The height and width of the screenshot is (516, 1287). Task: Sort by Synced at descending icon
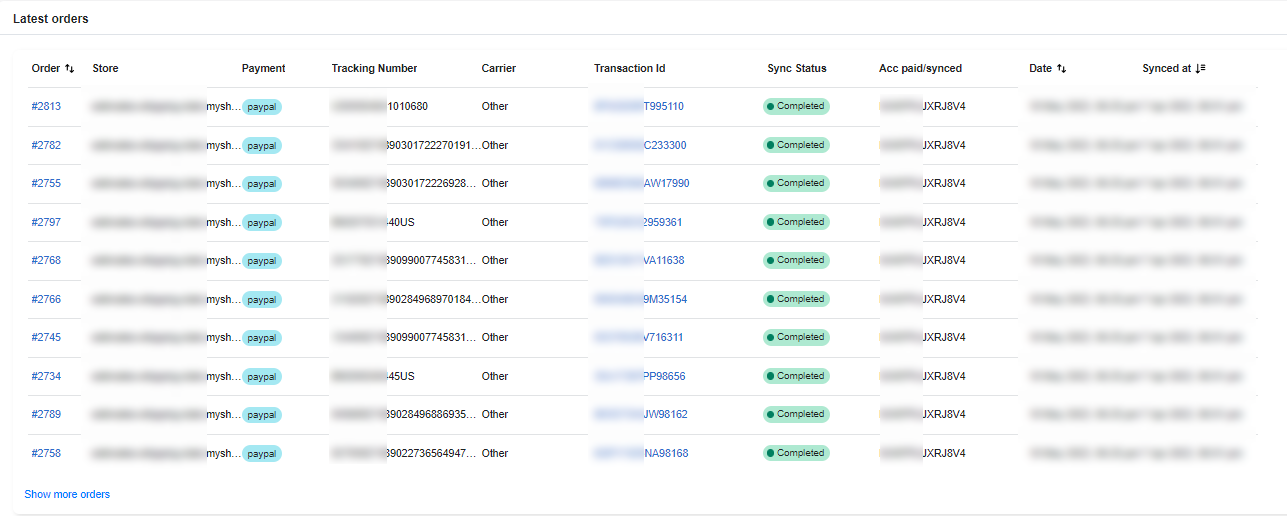tap(1200, 69)
